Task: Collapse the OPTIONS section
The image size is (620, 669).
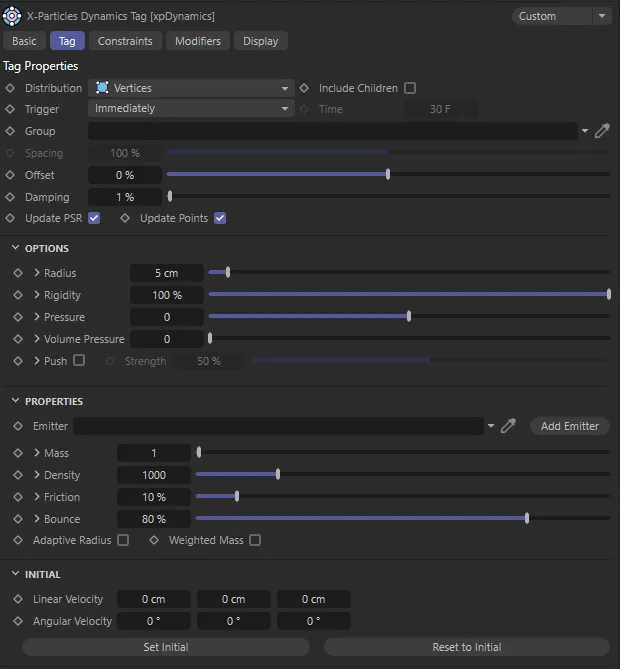Action: pos(16,248)
